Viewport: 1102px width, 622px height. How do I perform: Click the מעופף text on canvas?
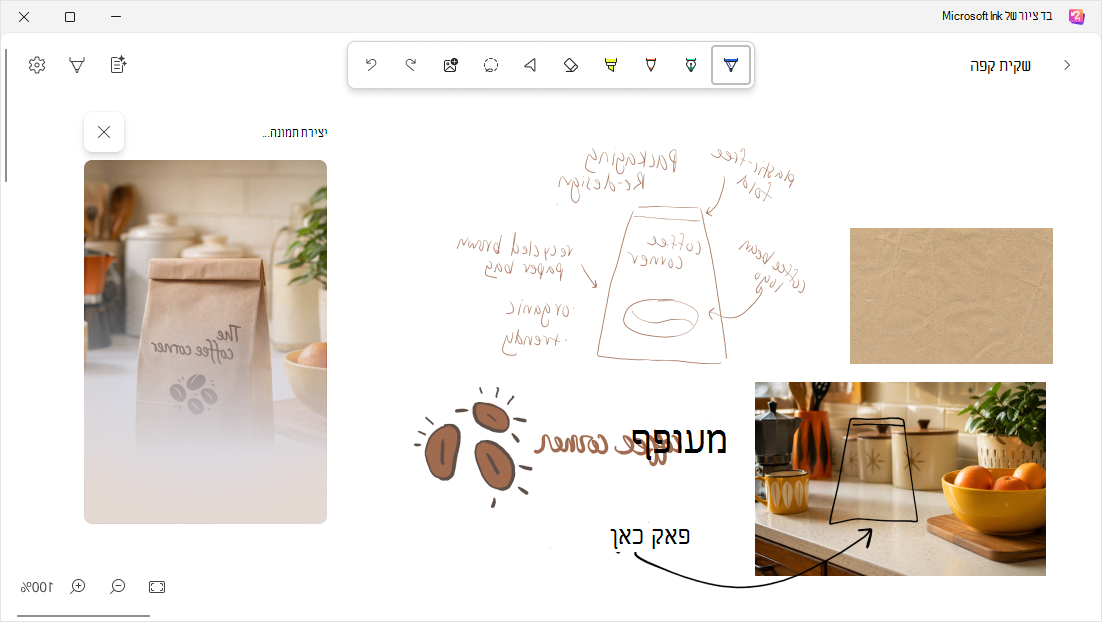tap(679, 441)
